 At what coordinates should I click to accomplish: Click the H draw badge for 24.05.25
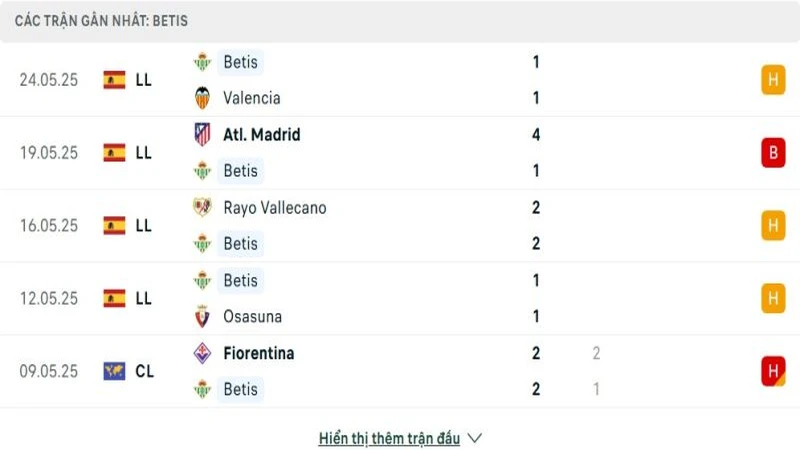tap(772, 80)
